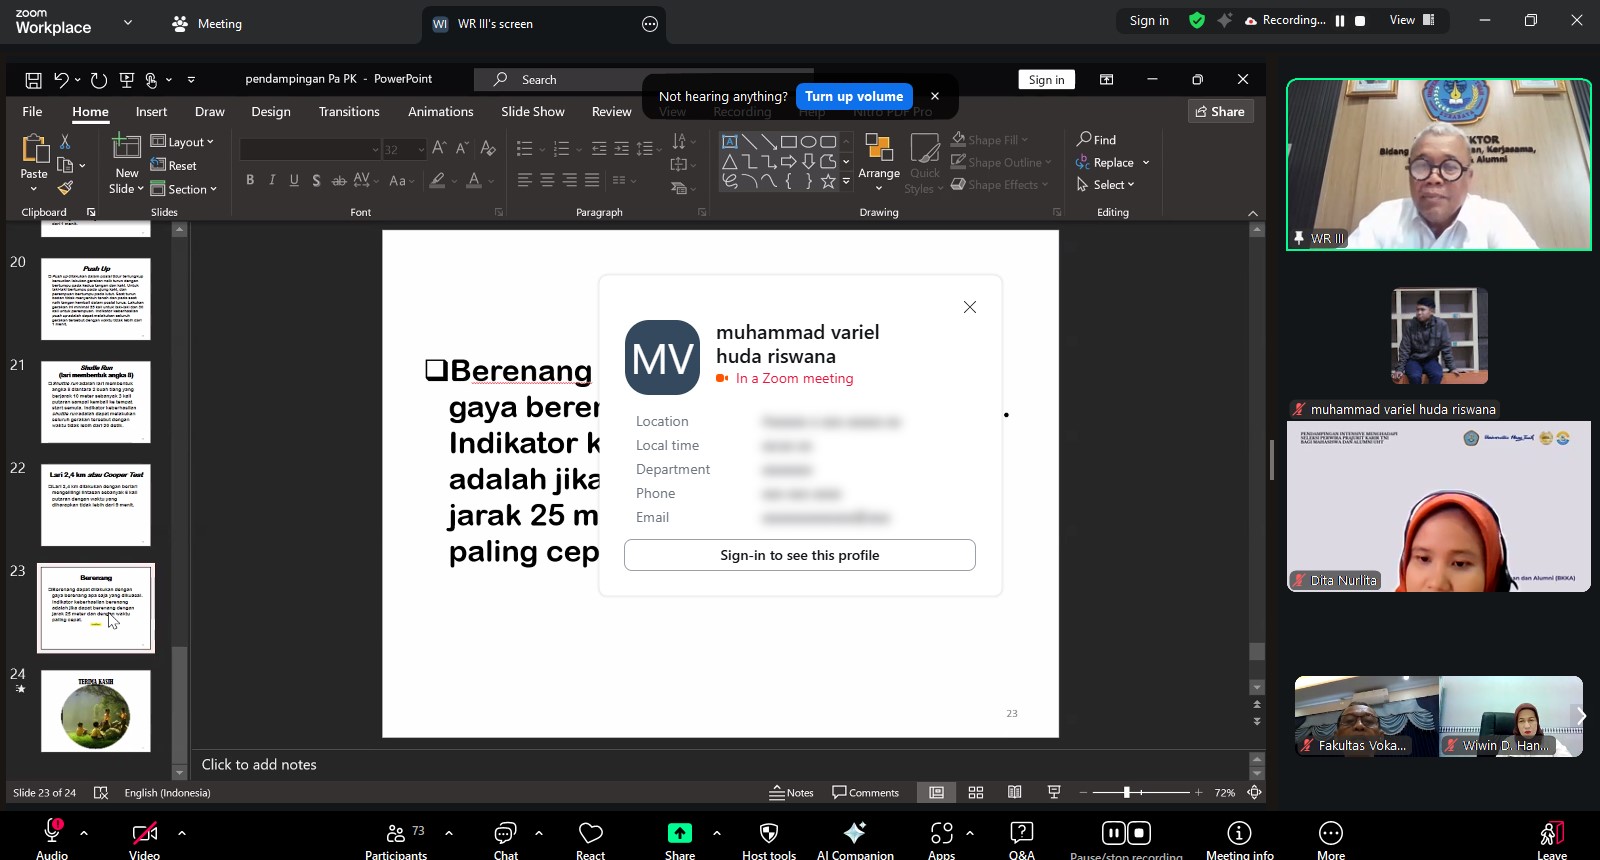Turn on camera with Video button
Viewport: 1600px width, 860px height.
145,836
